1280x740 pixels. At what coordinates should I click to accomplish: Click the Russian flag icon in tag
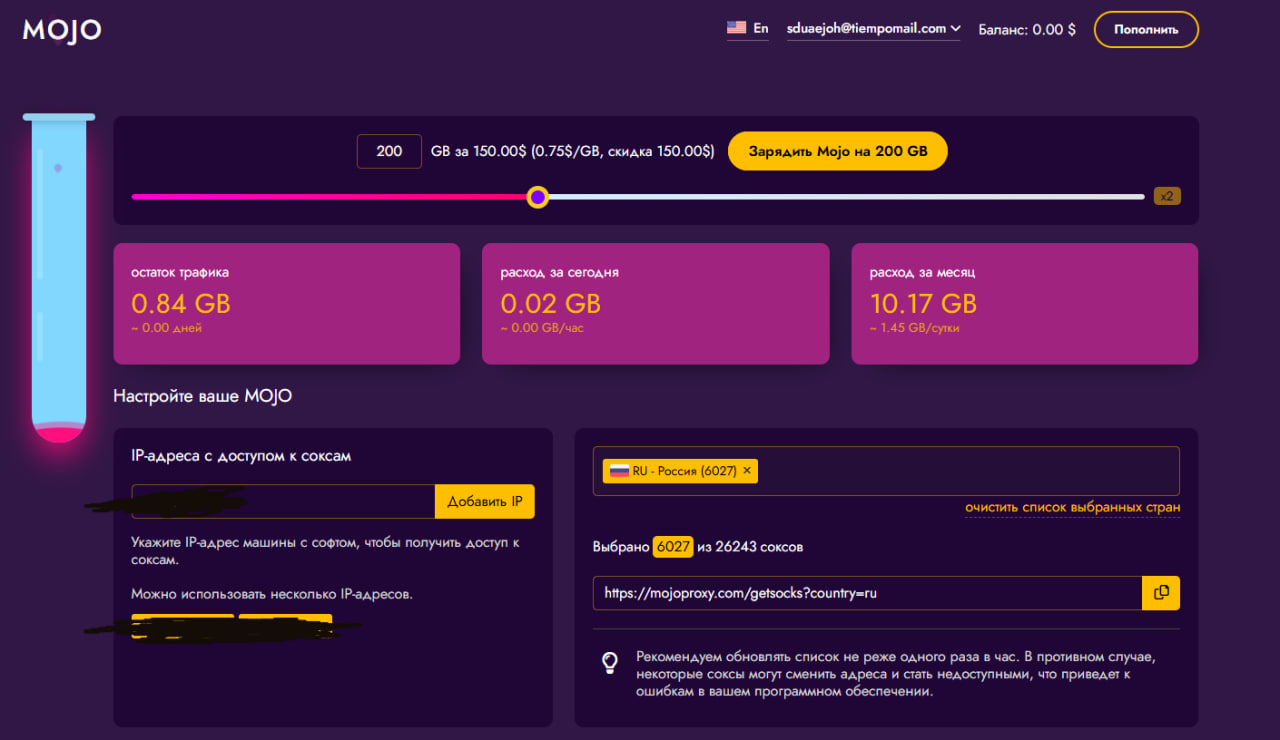619,471
